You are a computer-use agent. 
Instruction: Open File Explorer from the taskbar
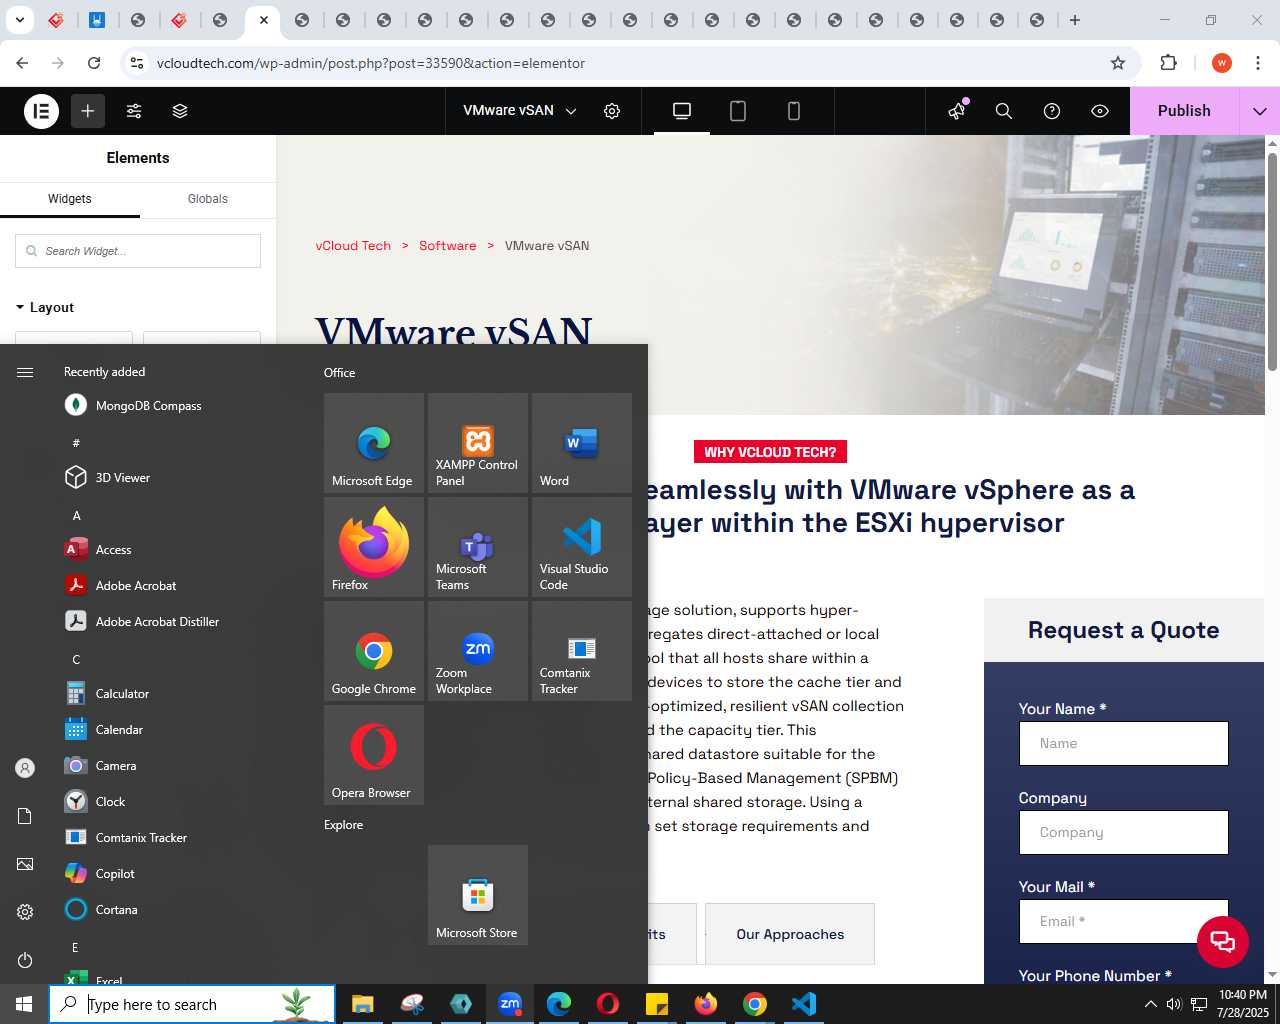click(x=362, y=1004)
